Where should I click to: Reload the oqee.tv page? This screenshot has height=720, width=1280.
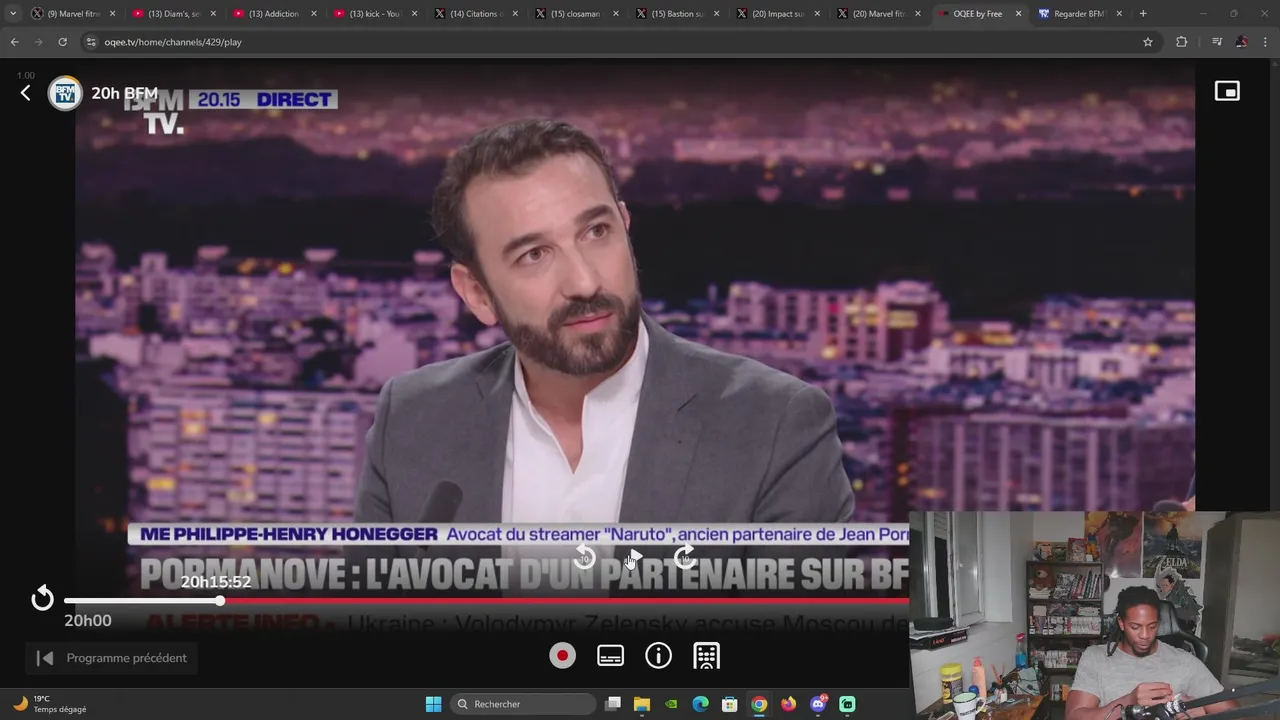point(62,42)
